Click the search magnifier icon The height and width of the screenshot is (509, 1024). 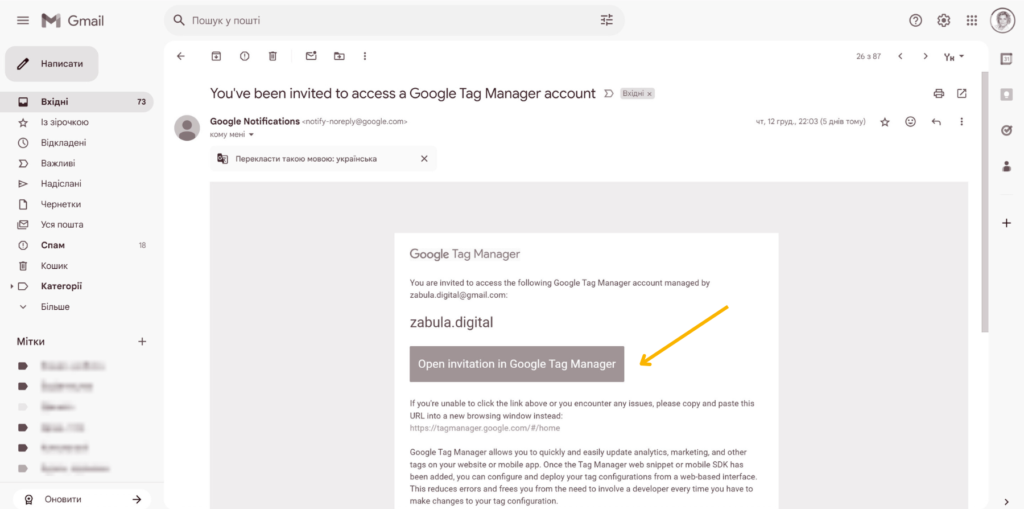point(179,20)
